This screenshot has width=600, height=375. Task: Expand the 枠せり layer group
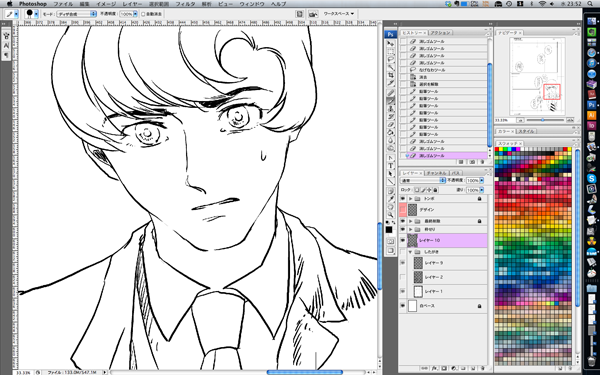click(411, 229)
